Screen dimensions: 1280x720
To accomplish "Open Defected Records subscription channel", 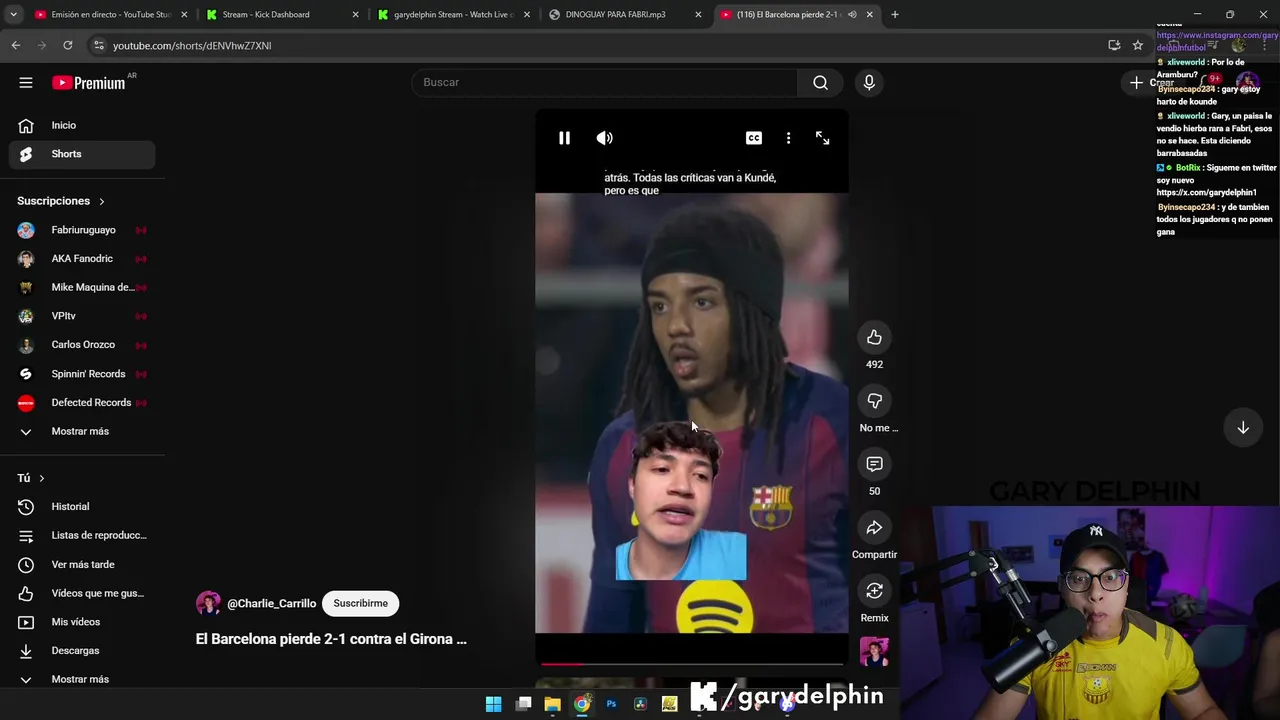I will click(x=83, y=402).
